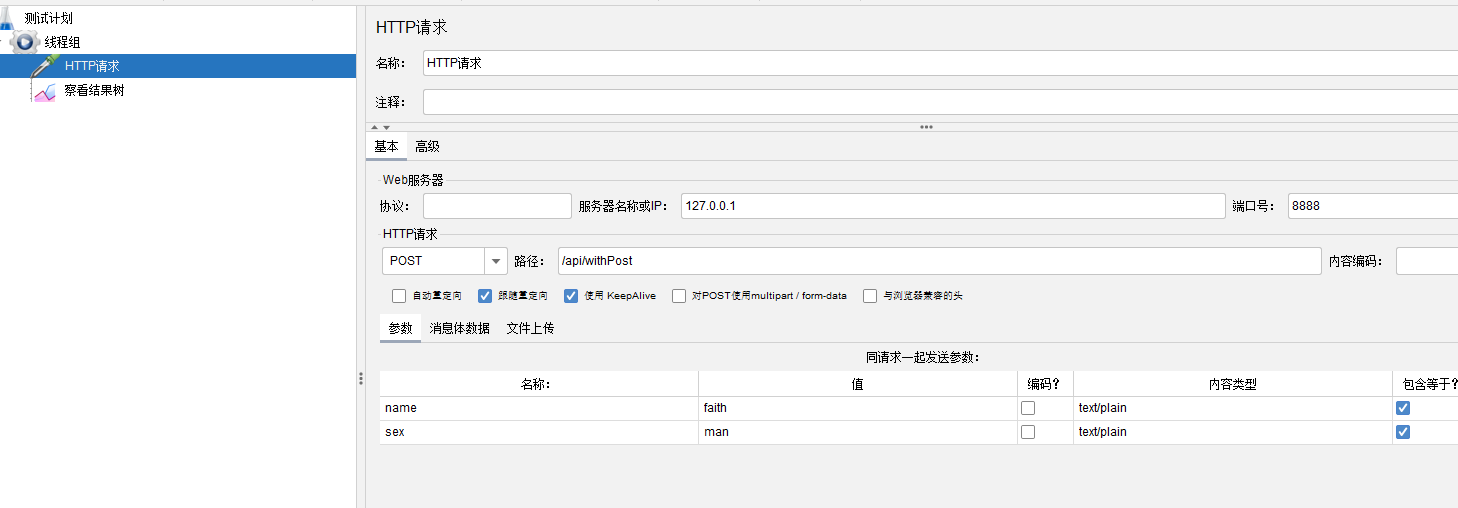The height and width of the screenshot is (508, 1458).
Task: Click the path field /api/withPost
Action: tap(940, 261)
